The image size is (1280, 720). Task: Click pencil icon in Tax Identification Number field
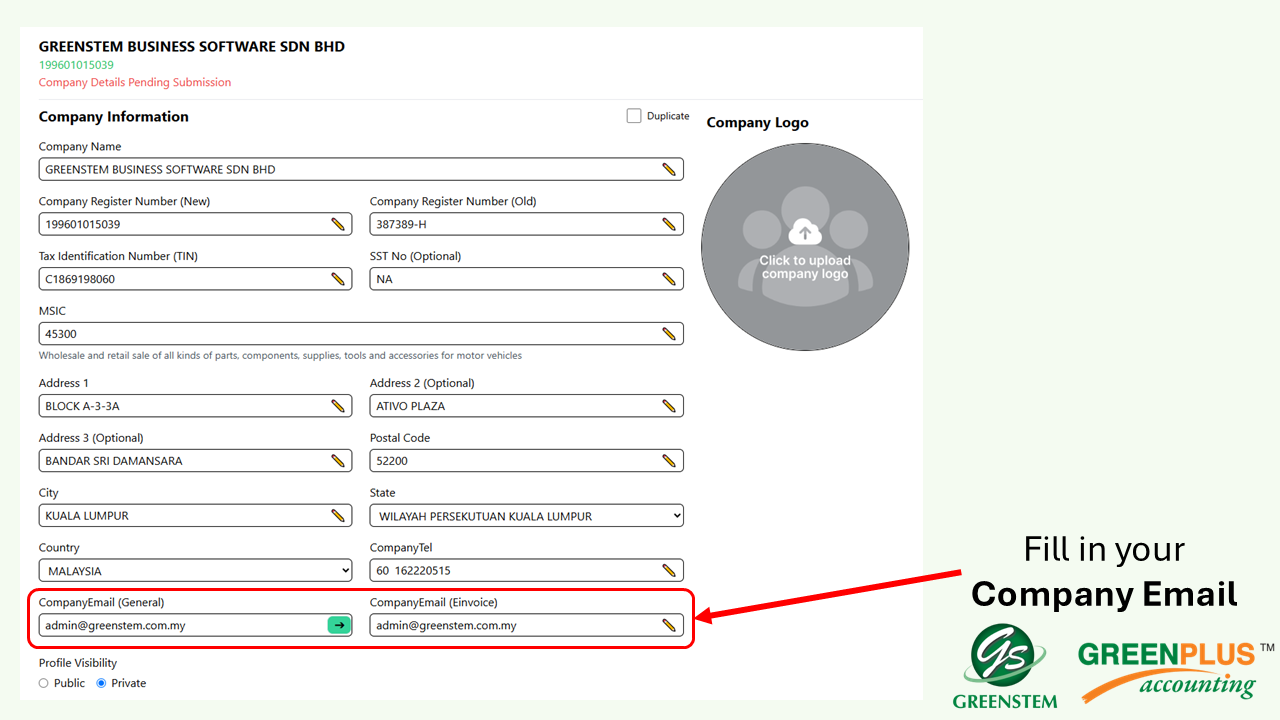(338, 279)
